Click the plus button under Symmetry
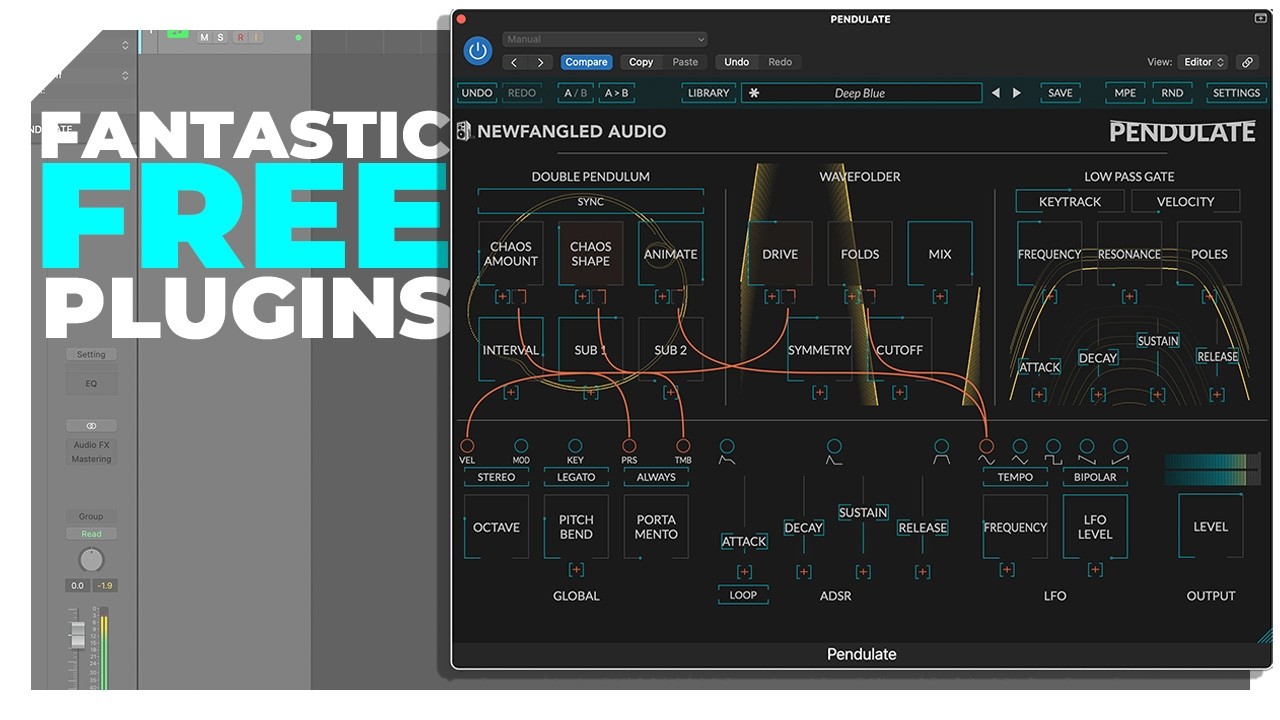Viewport: 1280px width, 720px height. click(x=820, y=392)
